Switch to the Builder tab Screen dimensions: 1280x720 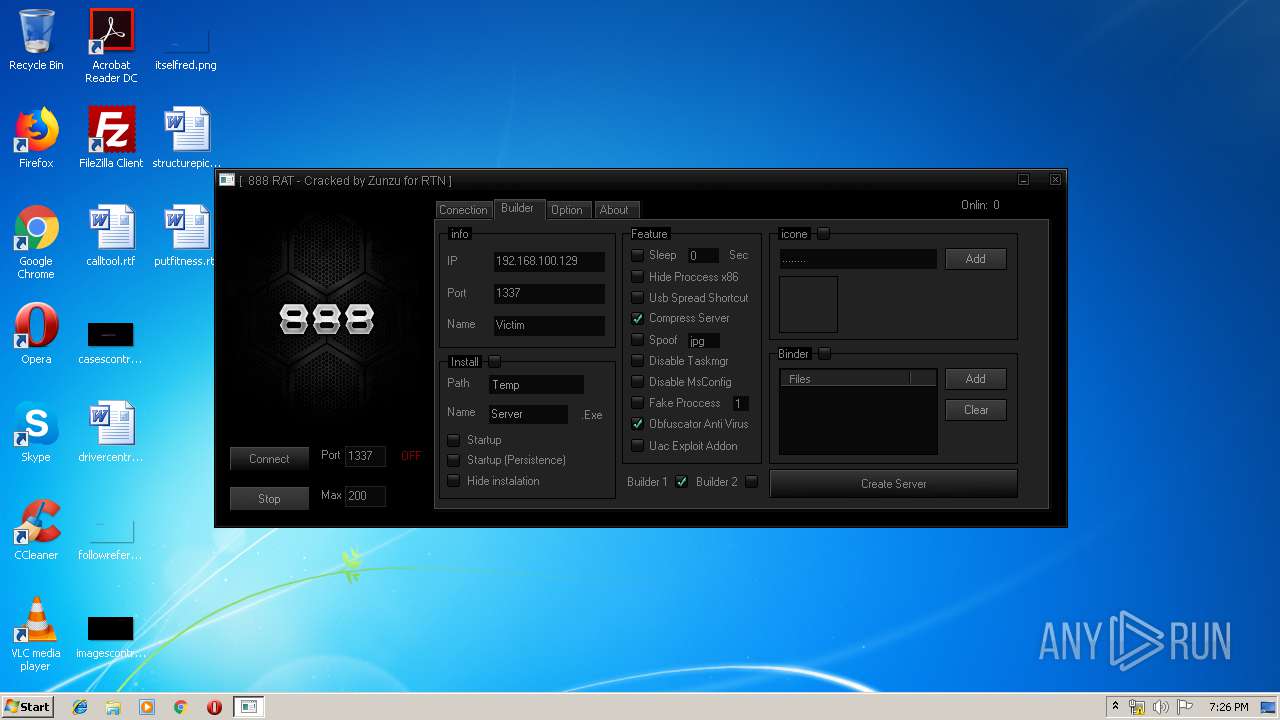517,208
